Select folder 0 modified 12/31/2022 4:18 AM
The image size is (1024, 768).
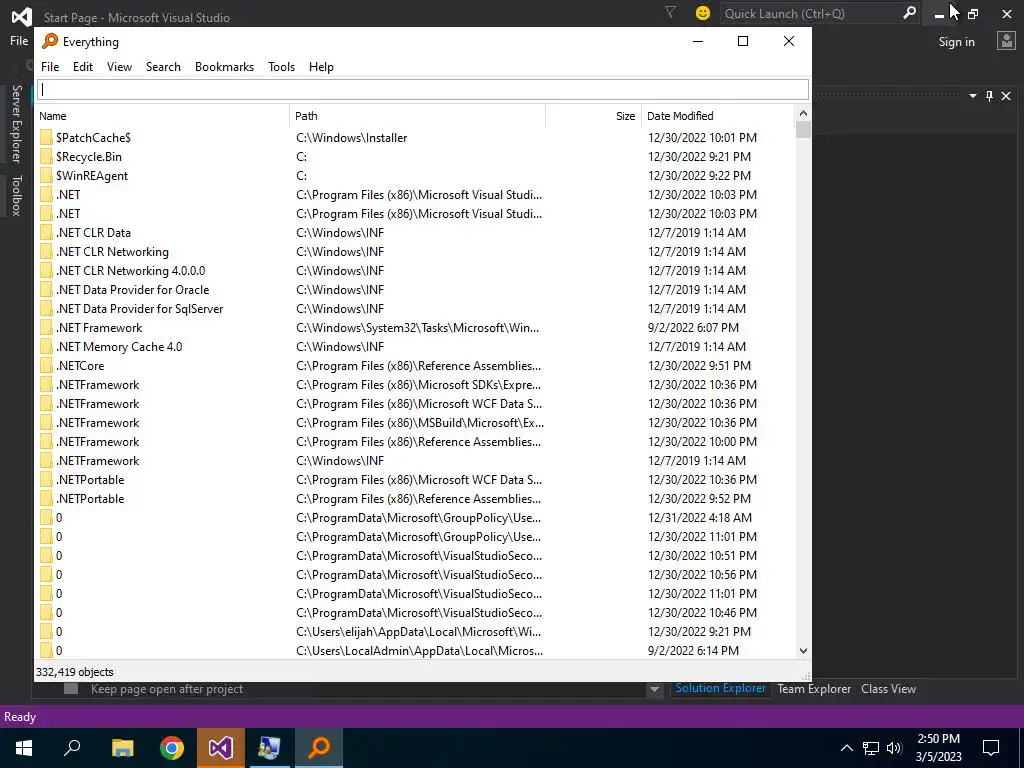click(415, 517)
